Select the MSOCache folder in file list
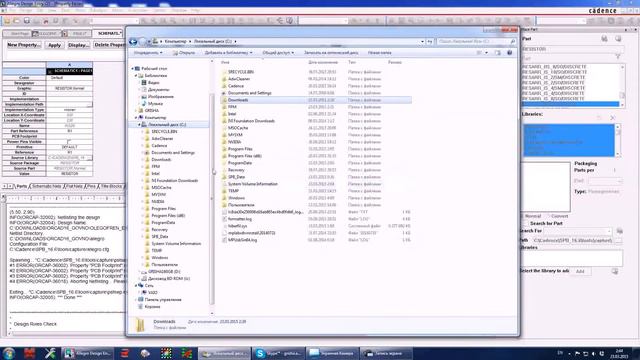This screenshot has width=640, height=360. pos(238,128)
